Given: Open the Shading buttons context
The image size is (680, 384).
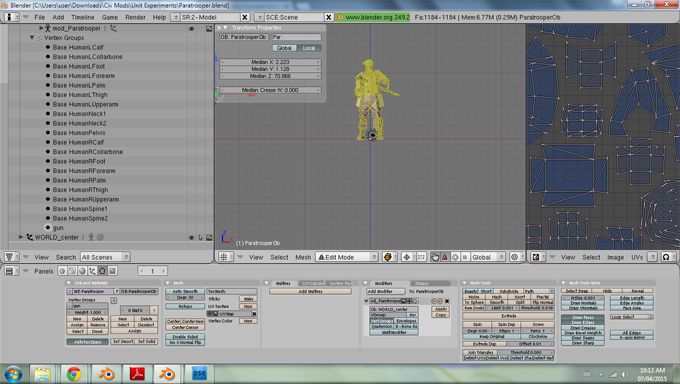Looking at the screenshot, I should [x=82, y=271].
